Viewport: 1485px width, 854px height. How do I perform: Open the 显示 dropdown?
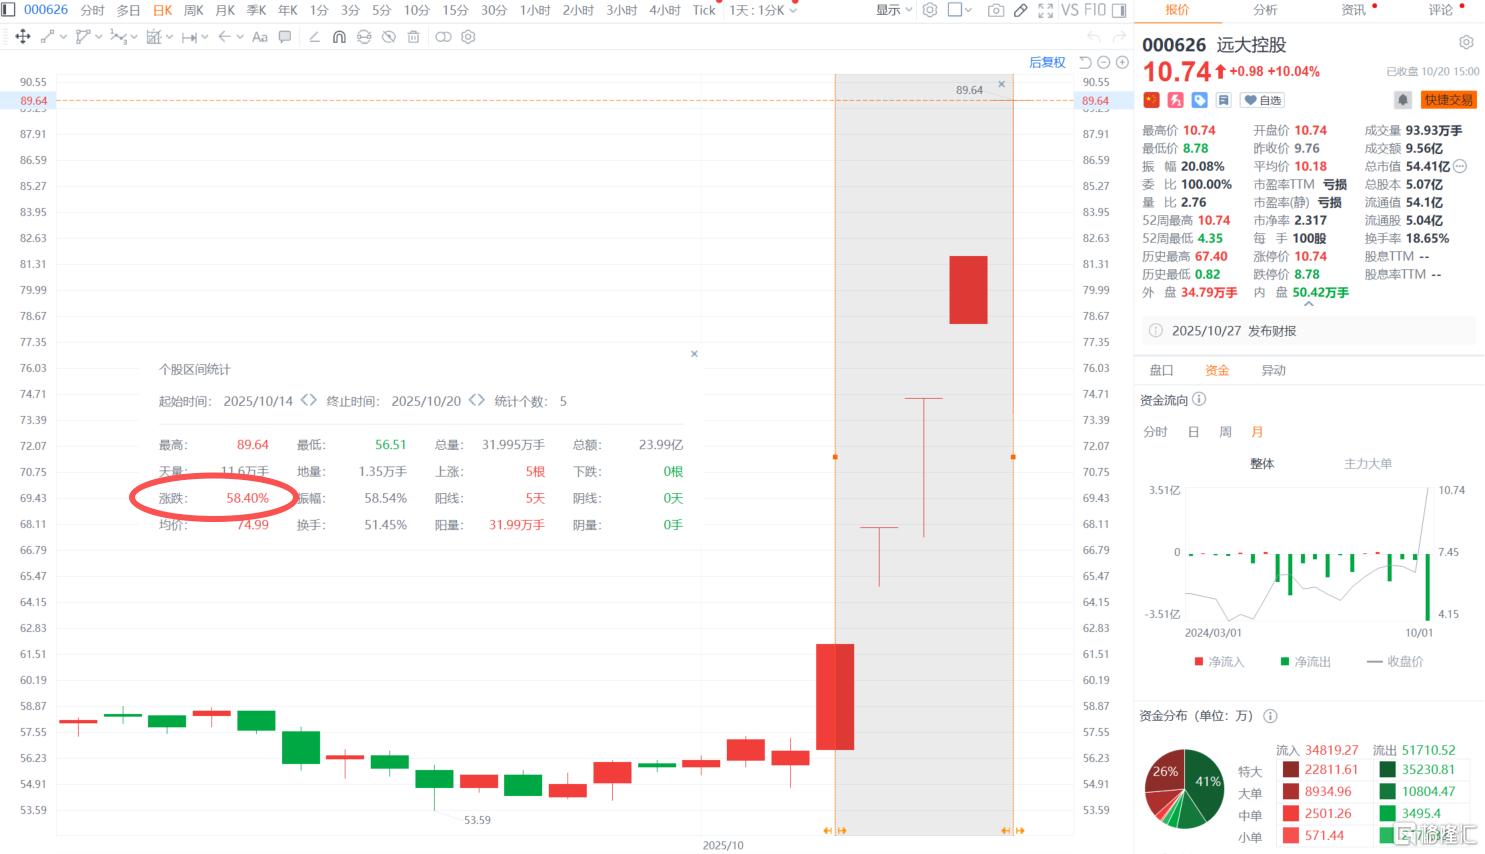click(894, 10)
